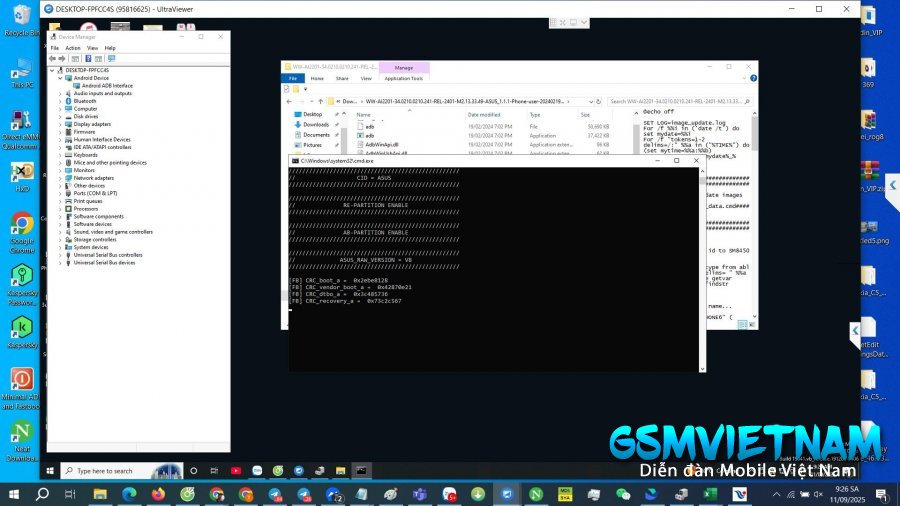Viewport: 900px width, 506px height.
Task: Click Microsoft Teams icon in host taskbar
Action: pyautogui.click(x=420, y=494)
